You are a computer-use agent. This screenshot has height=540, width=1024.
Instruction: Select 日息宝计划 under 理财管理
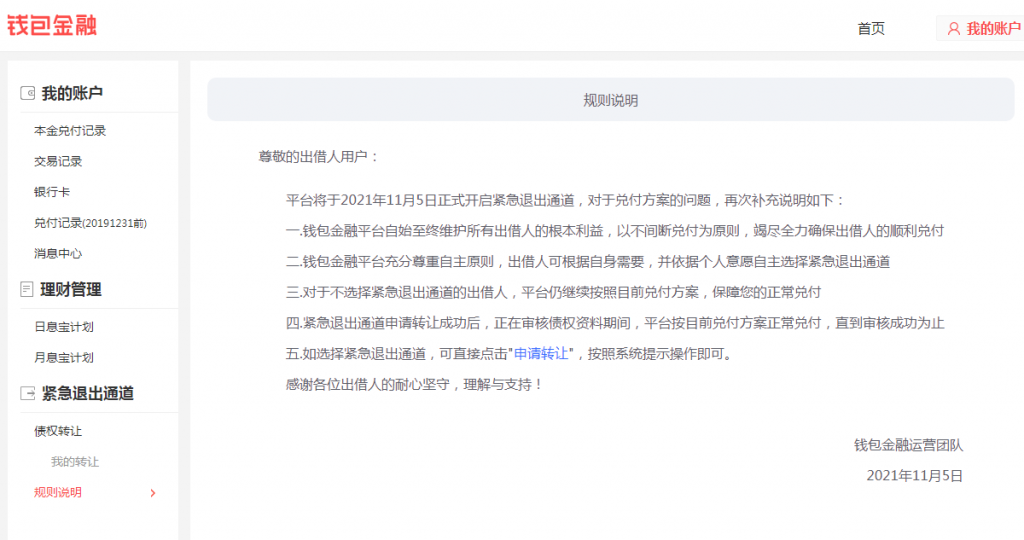64,327
